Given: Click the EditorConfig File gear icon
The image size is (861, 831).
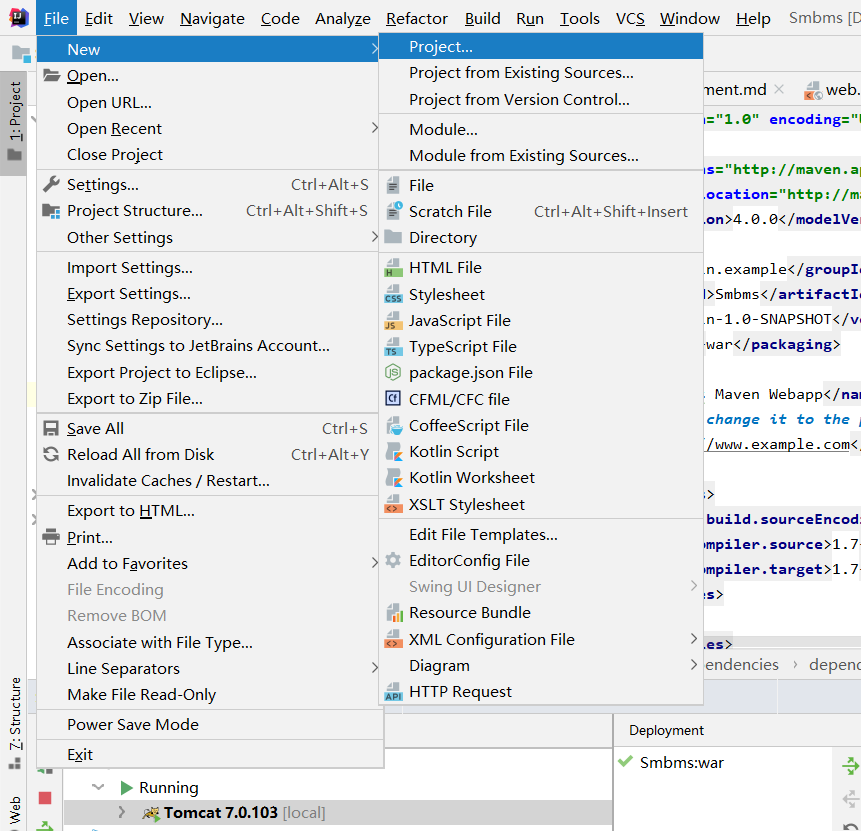Looking at the screenshot, I should click(393, 560).
